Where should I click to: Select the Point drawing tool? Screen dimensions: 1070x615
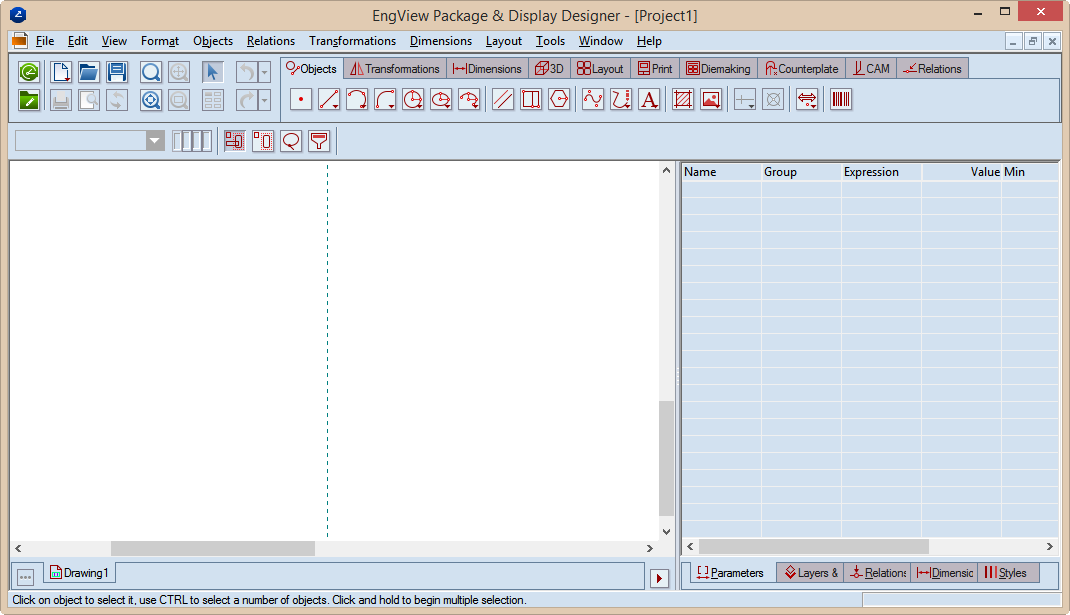301,99
